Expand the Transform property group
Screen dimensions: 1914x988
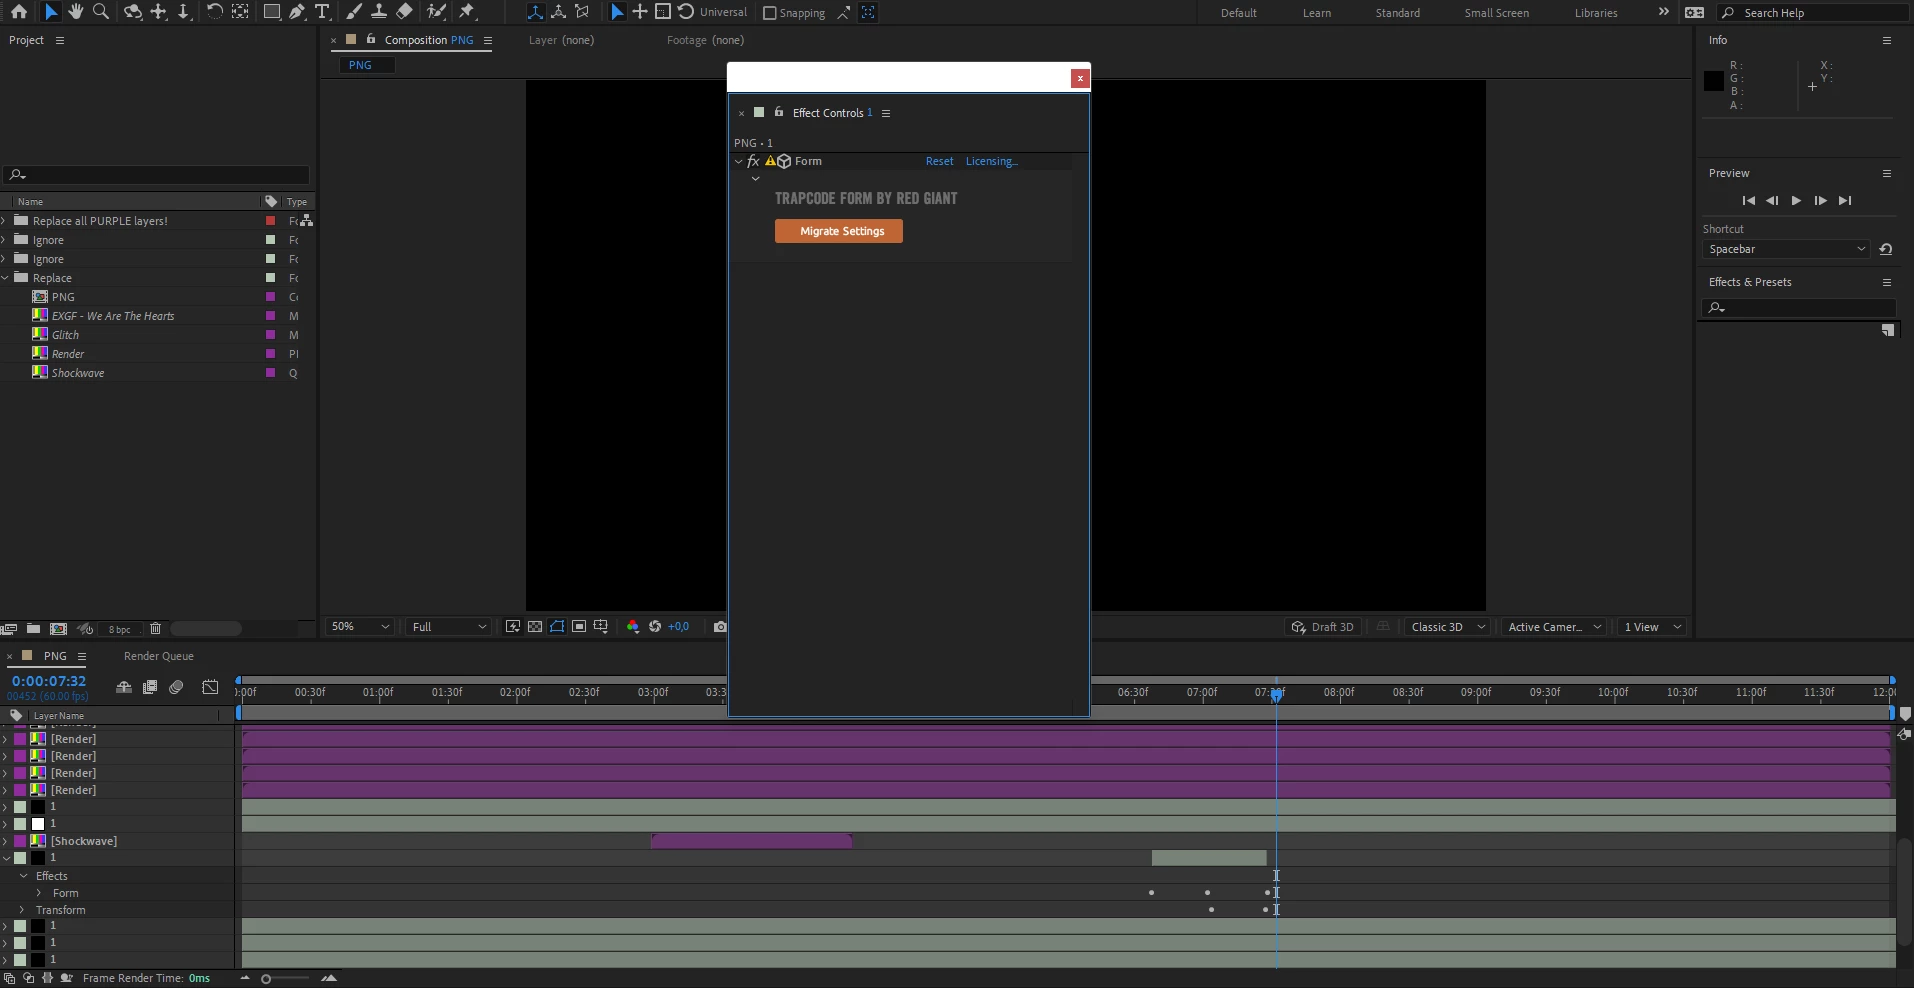(x=22, y=910)
